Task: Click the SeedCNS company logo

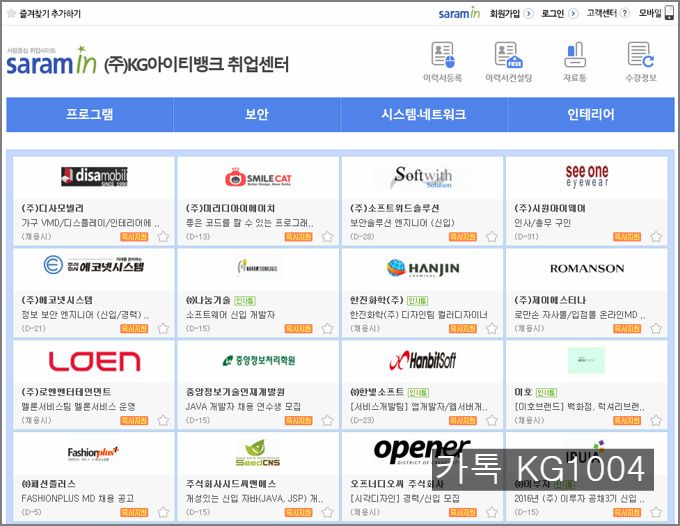Action: pyautogui.click(x=258, y=453)
